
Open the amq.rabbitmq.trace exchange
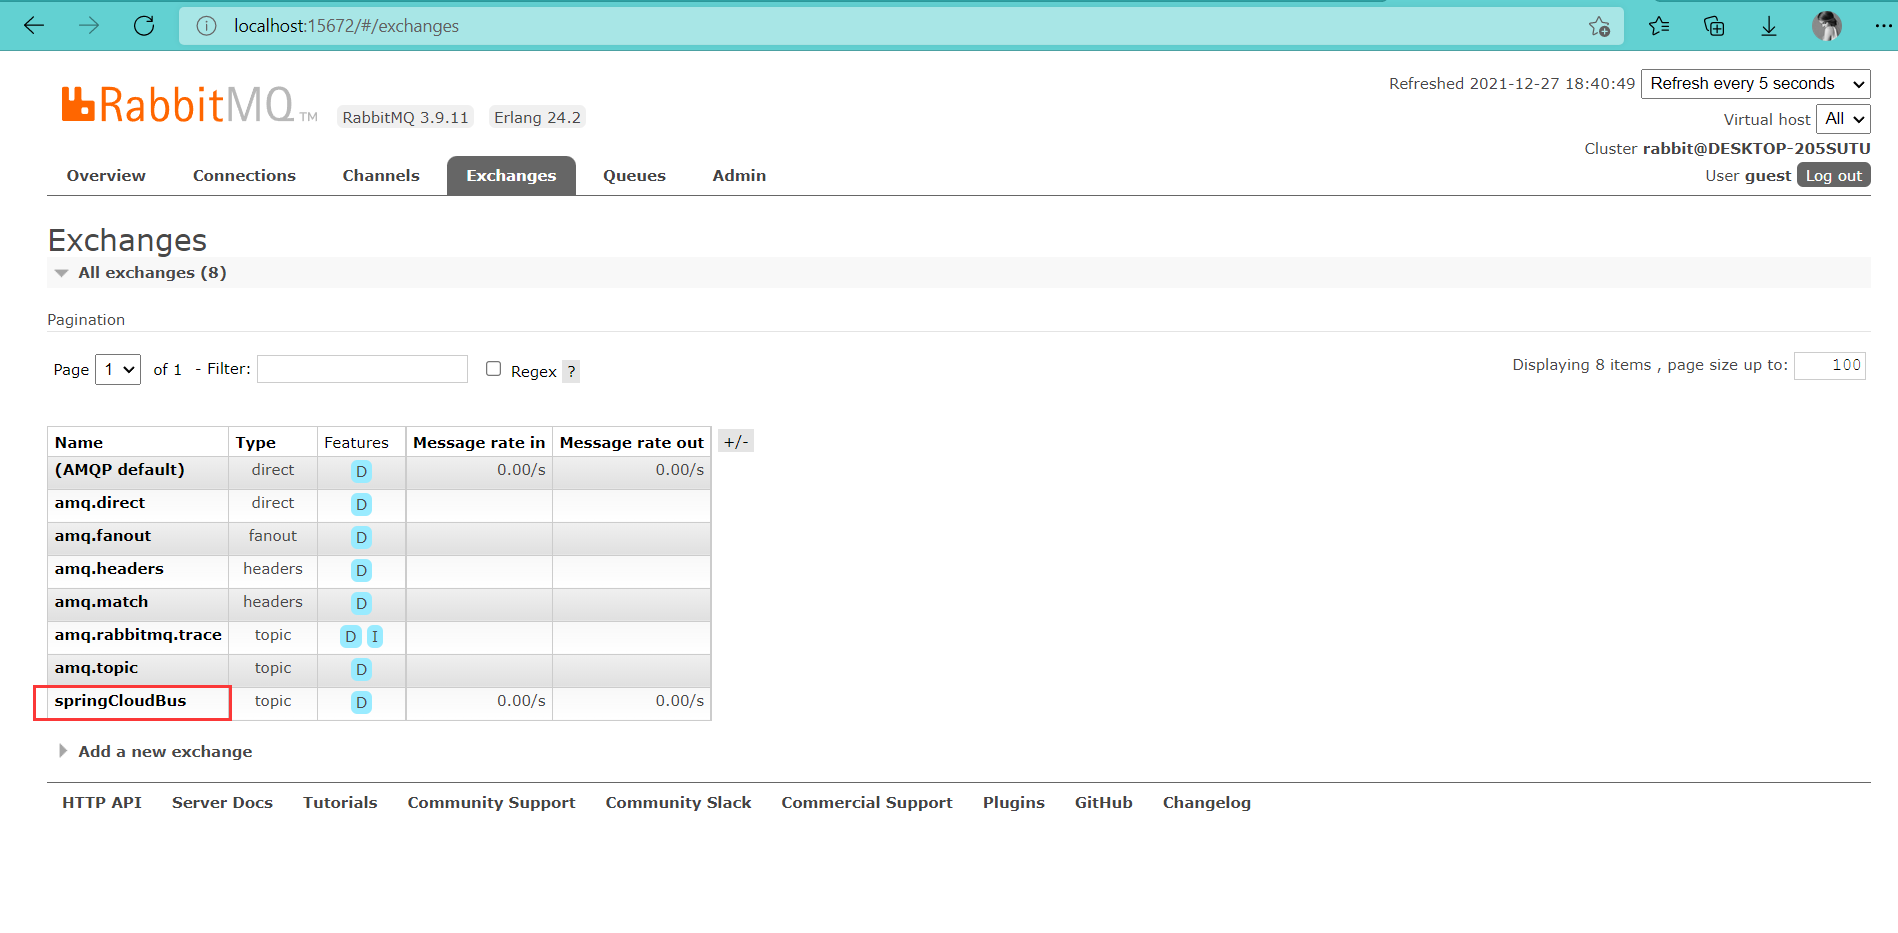138,635
